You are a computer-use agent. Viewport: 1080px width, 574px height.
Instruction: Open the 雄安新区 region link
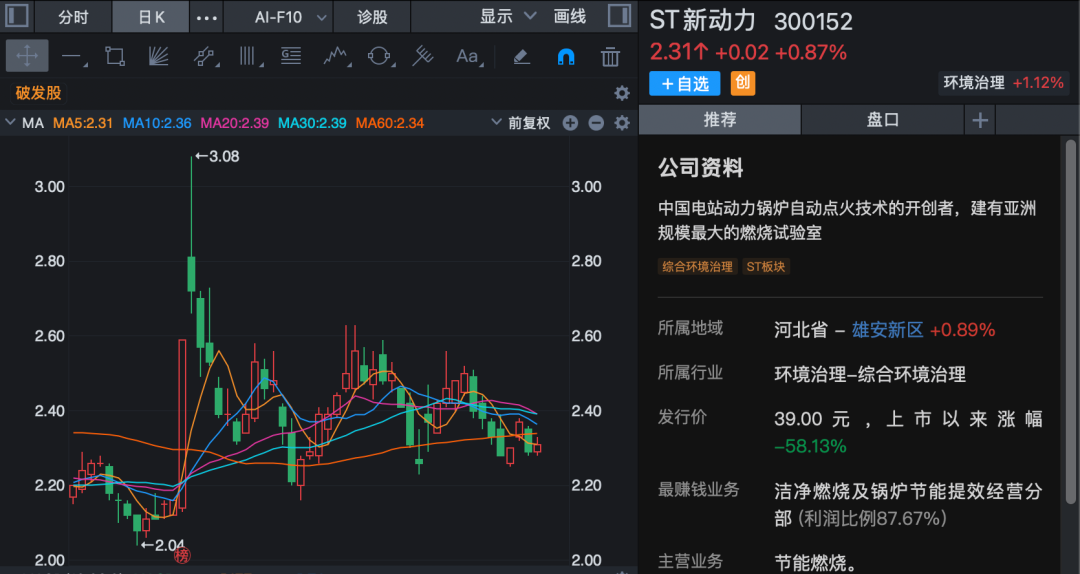point(887,330)
